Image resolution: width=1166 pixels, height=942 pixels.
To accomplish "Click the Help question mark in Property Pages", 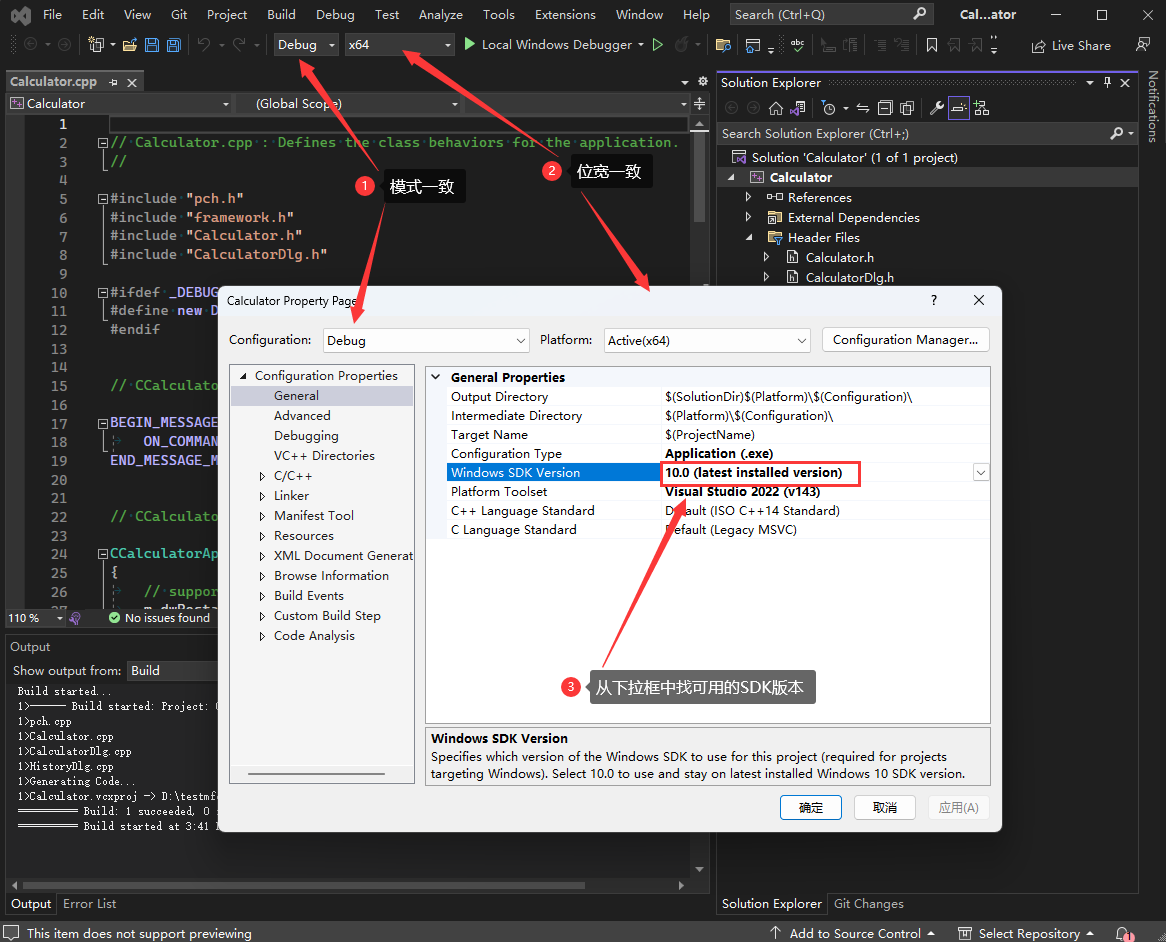I will pyautogui.click(x=933, y=300).
